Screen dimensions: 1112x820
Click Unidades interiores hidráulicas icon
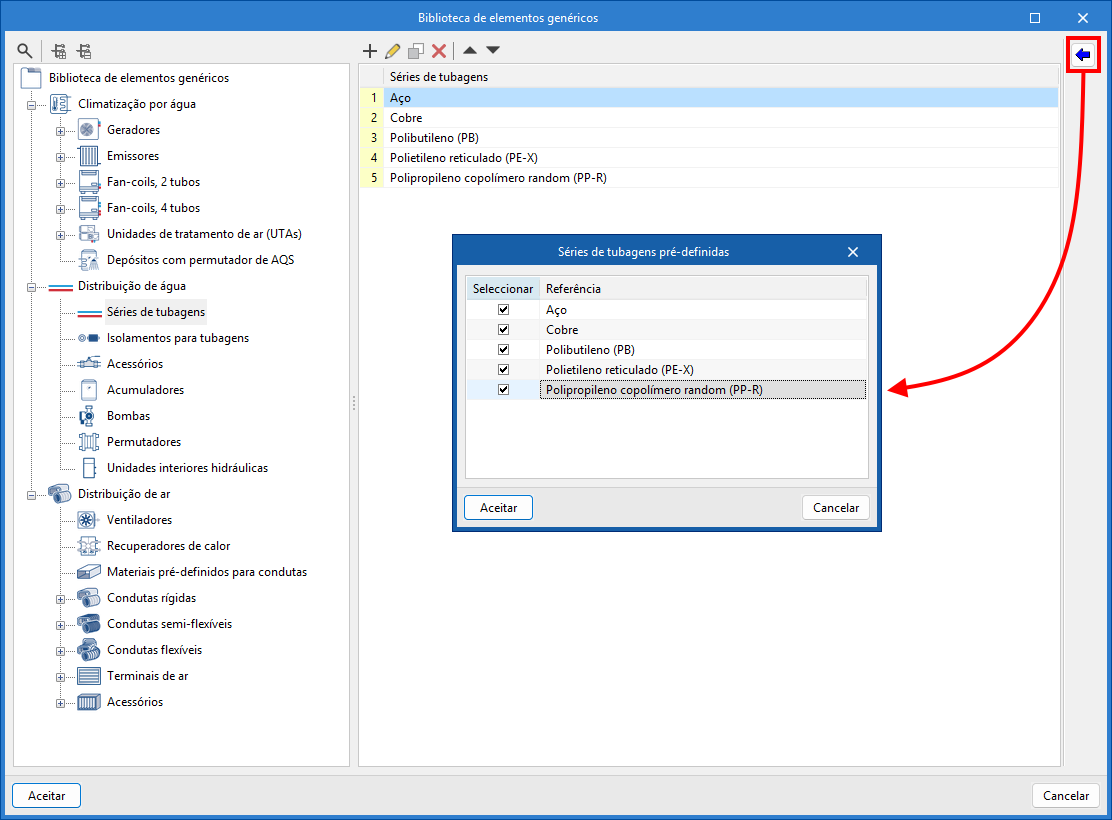89,468
